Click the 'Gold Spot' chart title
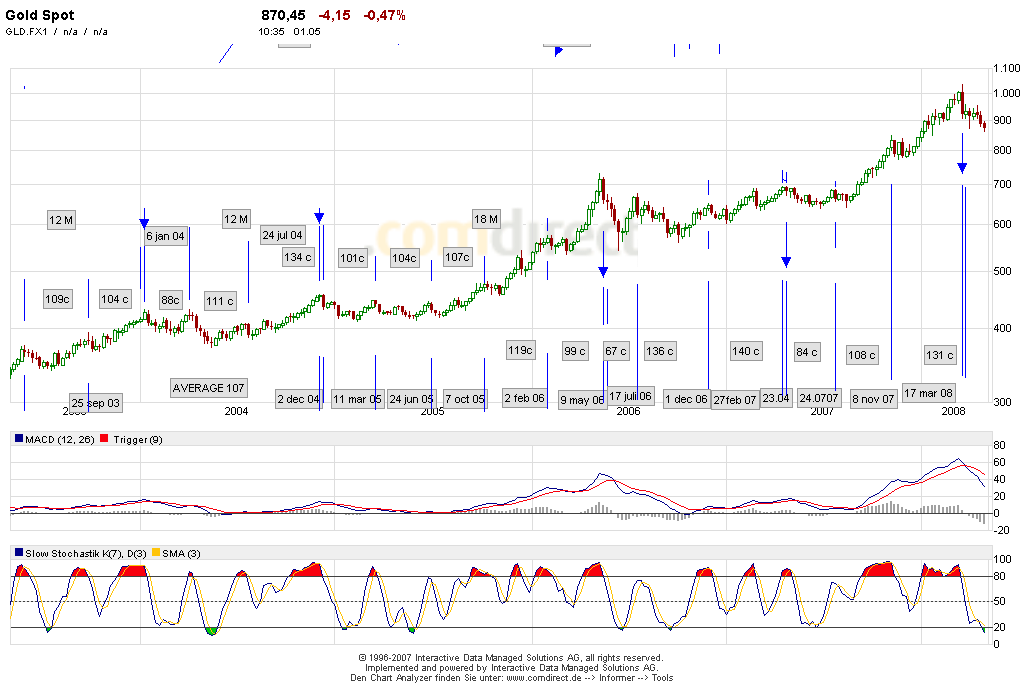Image resolution: width=1024 pixels, height=683 pixels. (x=40, y=16)
